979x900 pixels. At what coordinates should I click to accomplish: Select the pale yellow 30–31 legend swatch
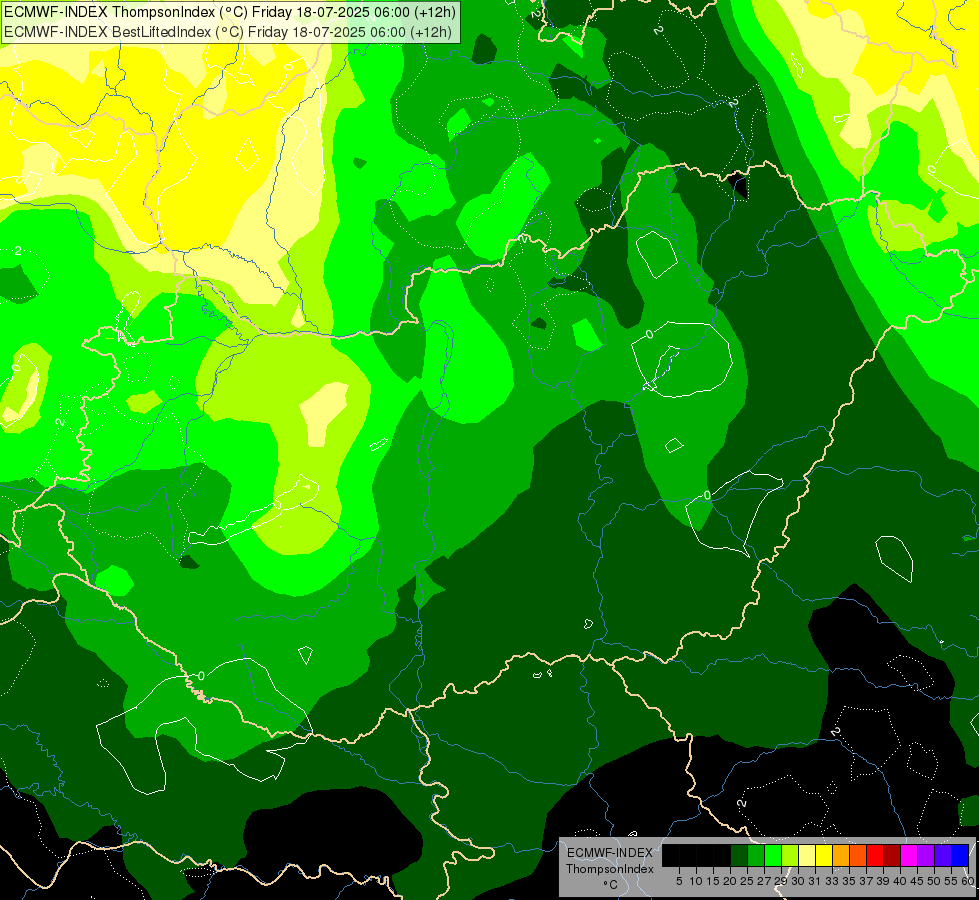(x=807, y=855)
